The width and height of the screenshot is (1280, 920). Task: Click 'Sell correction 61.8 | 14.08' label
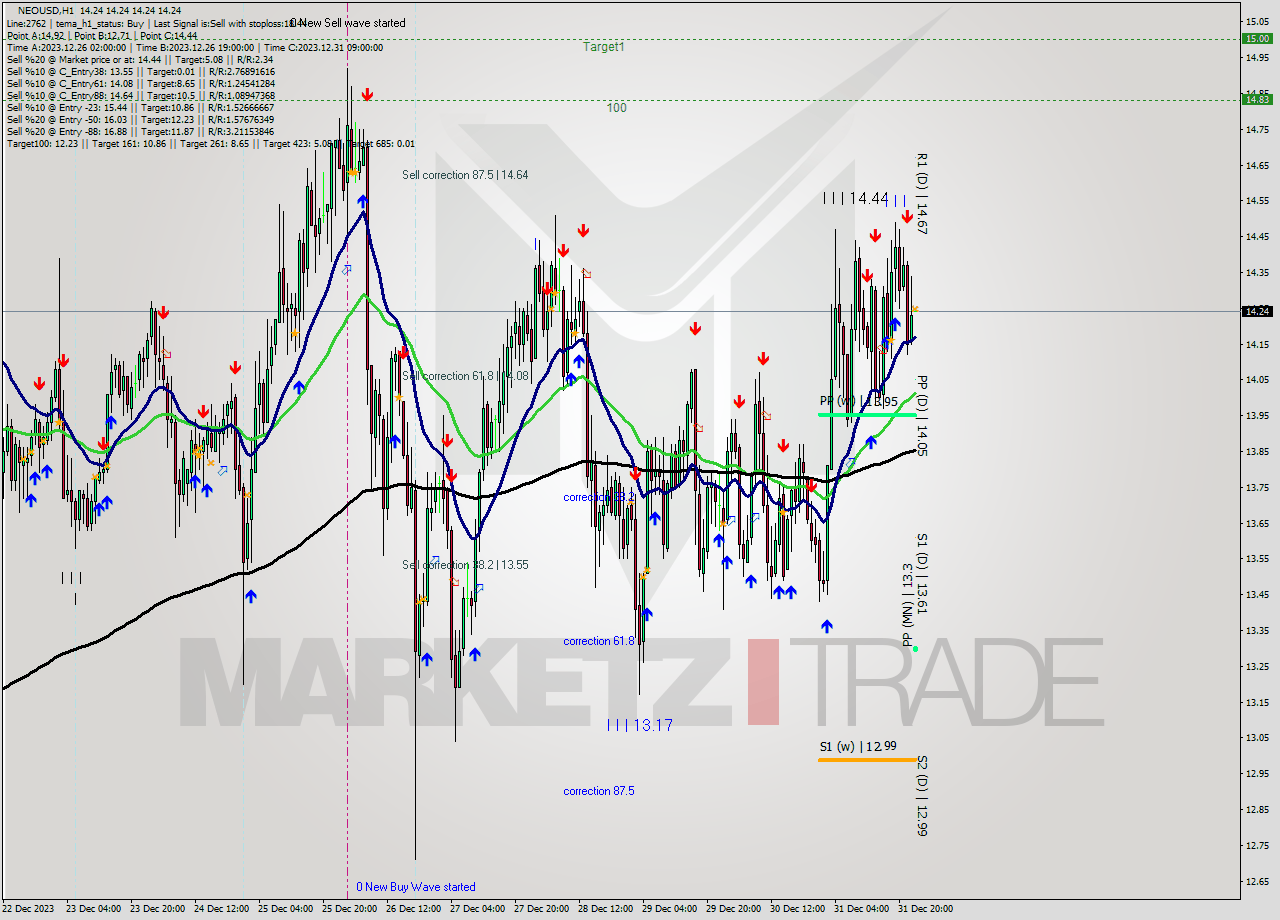(x=465, y=376)
